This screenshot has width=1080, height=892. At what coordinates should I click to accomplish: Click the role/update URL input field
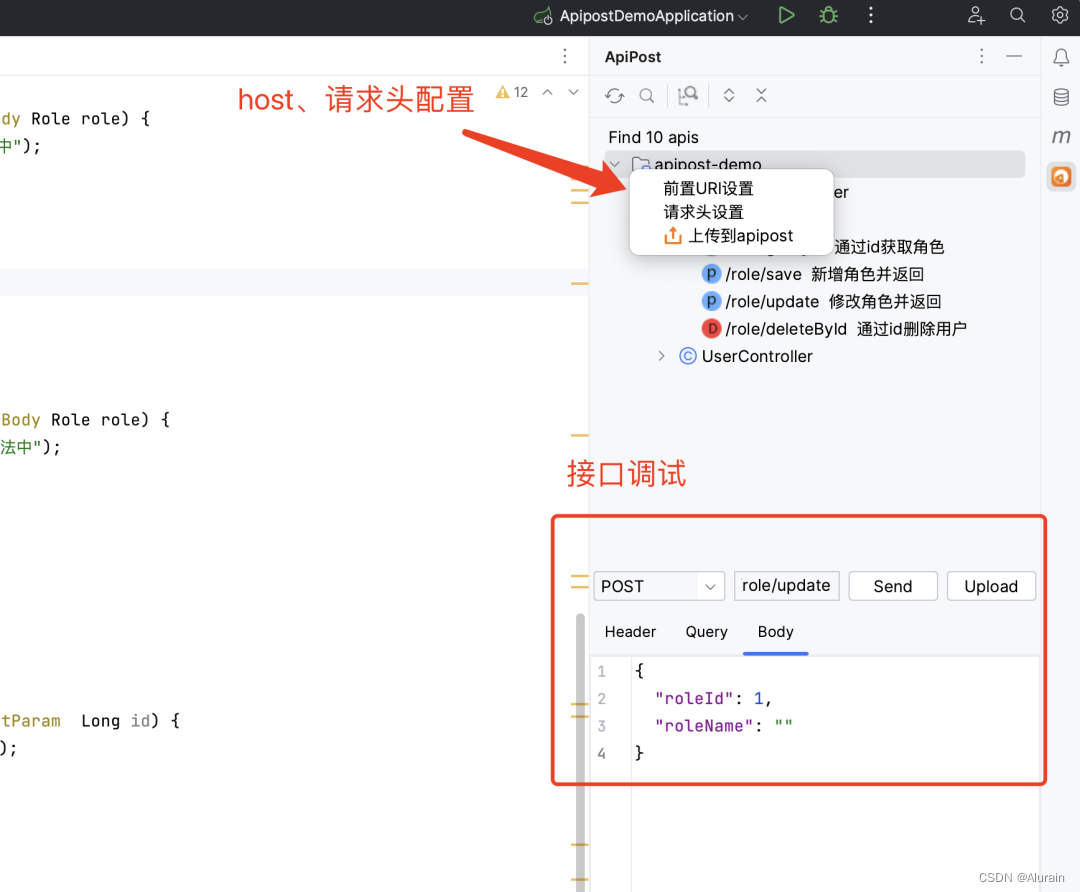pyautogui.click(x=786, y=585)
